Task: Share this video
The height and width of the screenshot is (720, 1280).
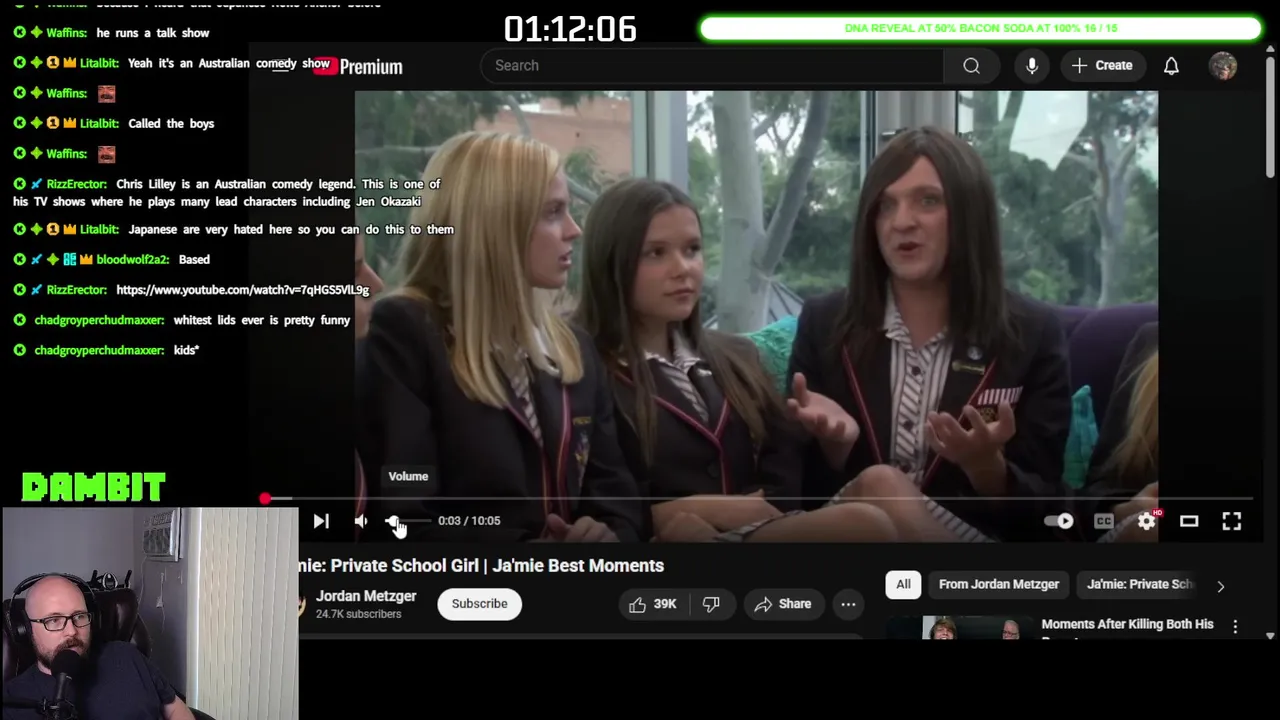Action: (x=783, y=604)
